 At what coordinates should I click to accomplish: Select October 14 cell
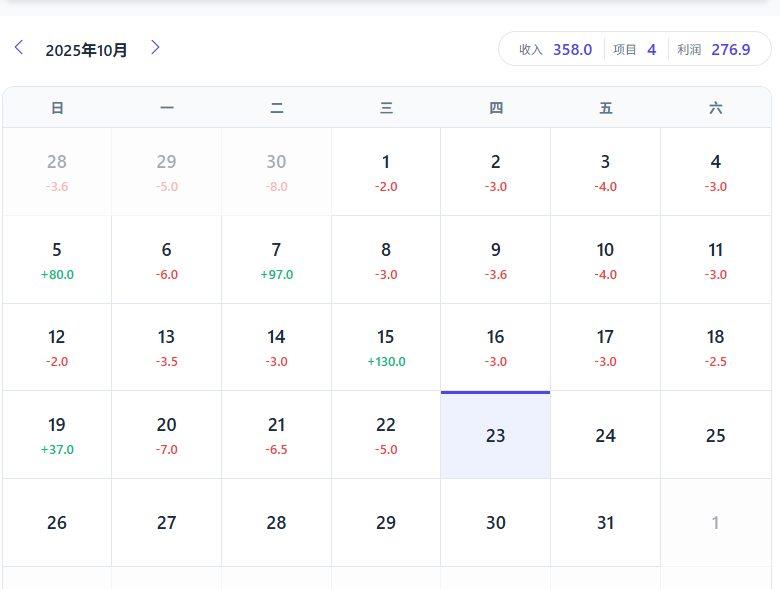coord(277,347)
